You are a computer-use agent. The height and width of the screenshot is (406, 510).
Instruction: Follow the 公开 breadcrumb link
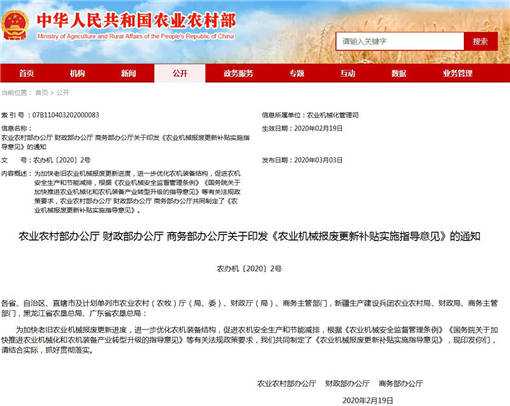(x=62, y=93)
